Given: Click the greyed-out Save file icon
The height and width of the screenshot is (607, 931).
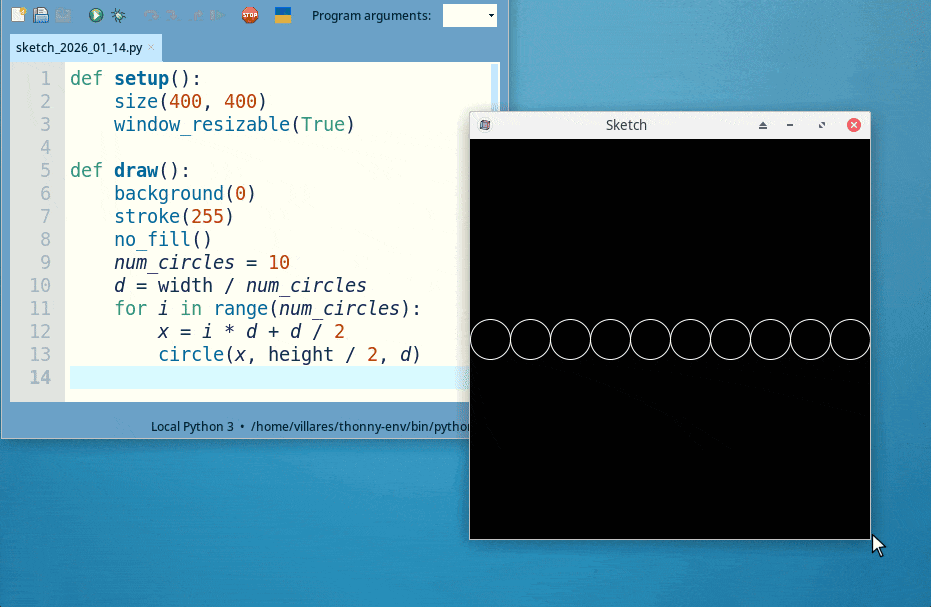Looking at the screenshot, I should pyautogui.click(x=63, y=15).
